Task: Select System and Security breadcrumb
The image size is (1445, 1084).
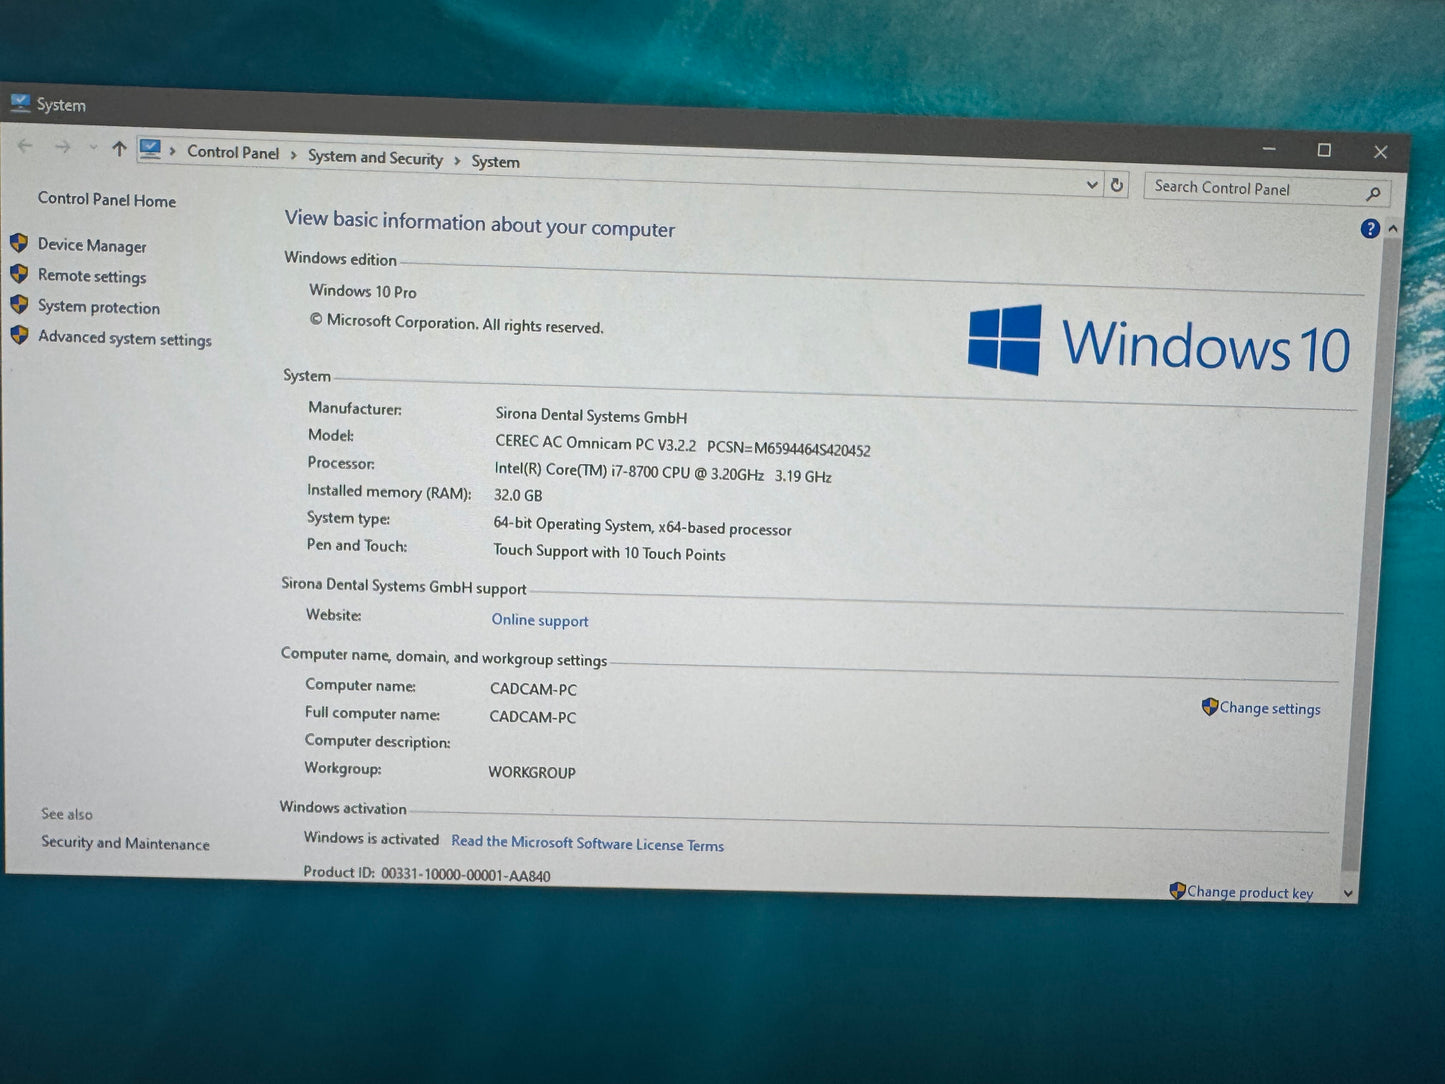Action: coord(375,157)
